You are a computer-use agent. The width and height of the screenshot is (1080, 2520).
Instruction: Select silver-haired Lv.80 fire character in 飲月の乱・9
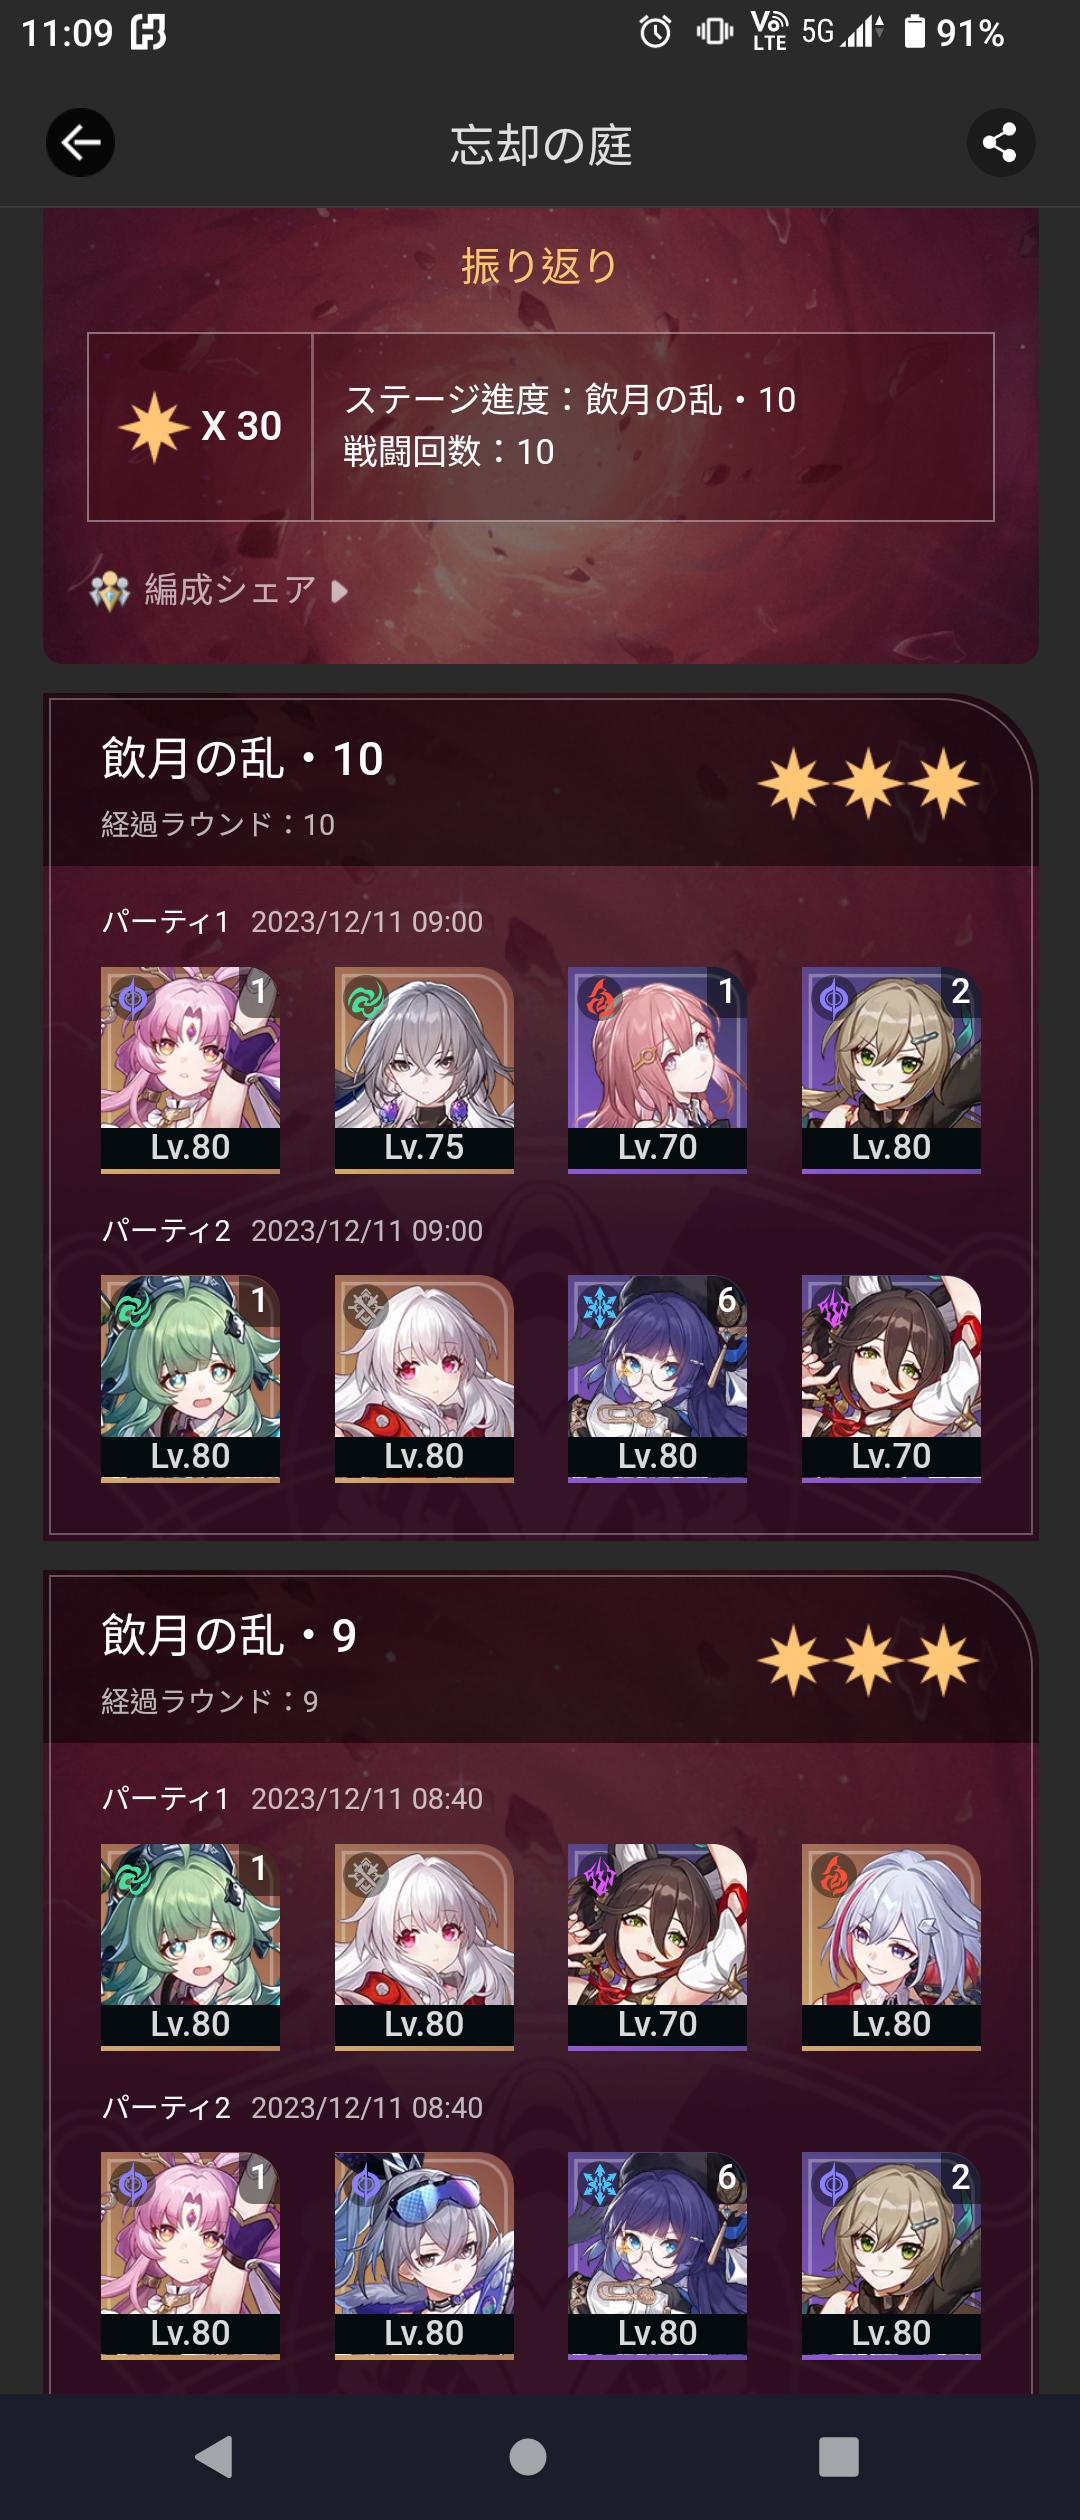(x=891, y=1946)
